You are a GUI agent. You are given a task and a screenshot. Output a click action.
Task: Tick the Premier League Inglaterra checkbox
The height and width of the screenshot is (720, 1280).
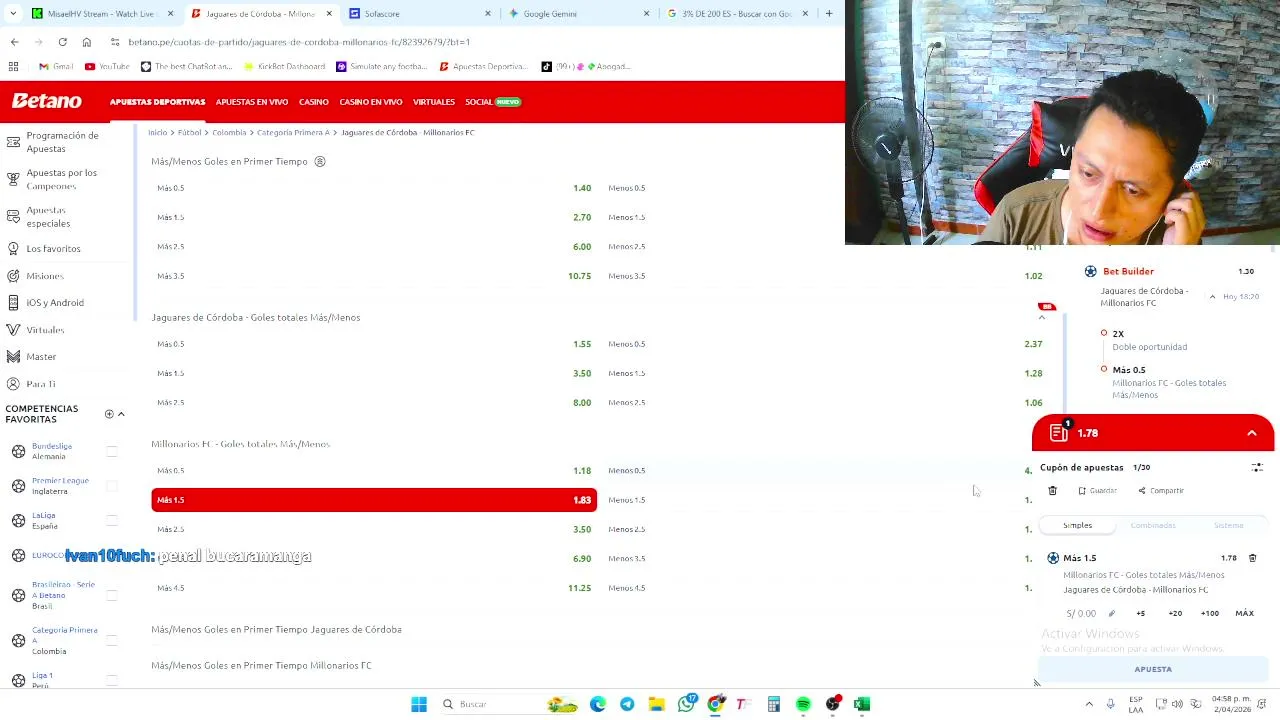click(x=112, y=486)
